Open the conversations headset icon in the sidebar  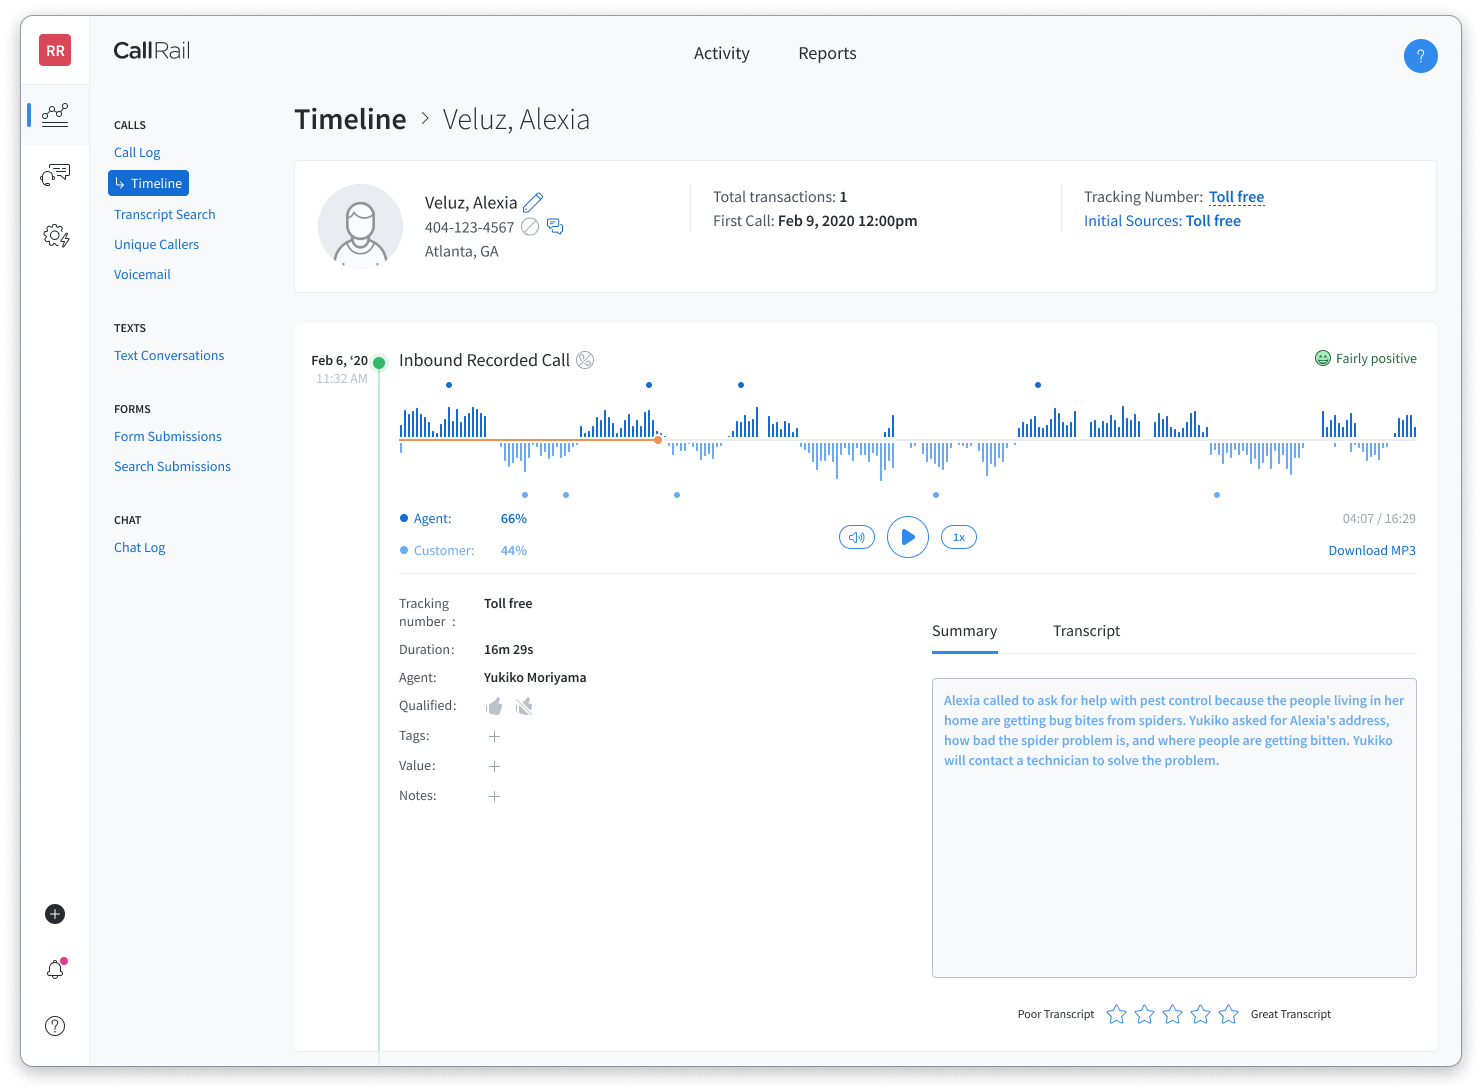(55, 174)
